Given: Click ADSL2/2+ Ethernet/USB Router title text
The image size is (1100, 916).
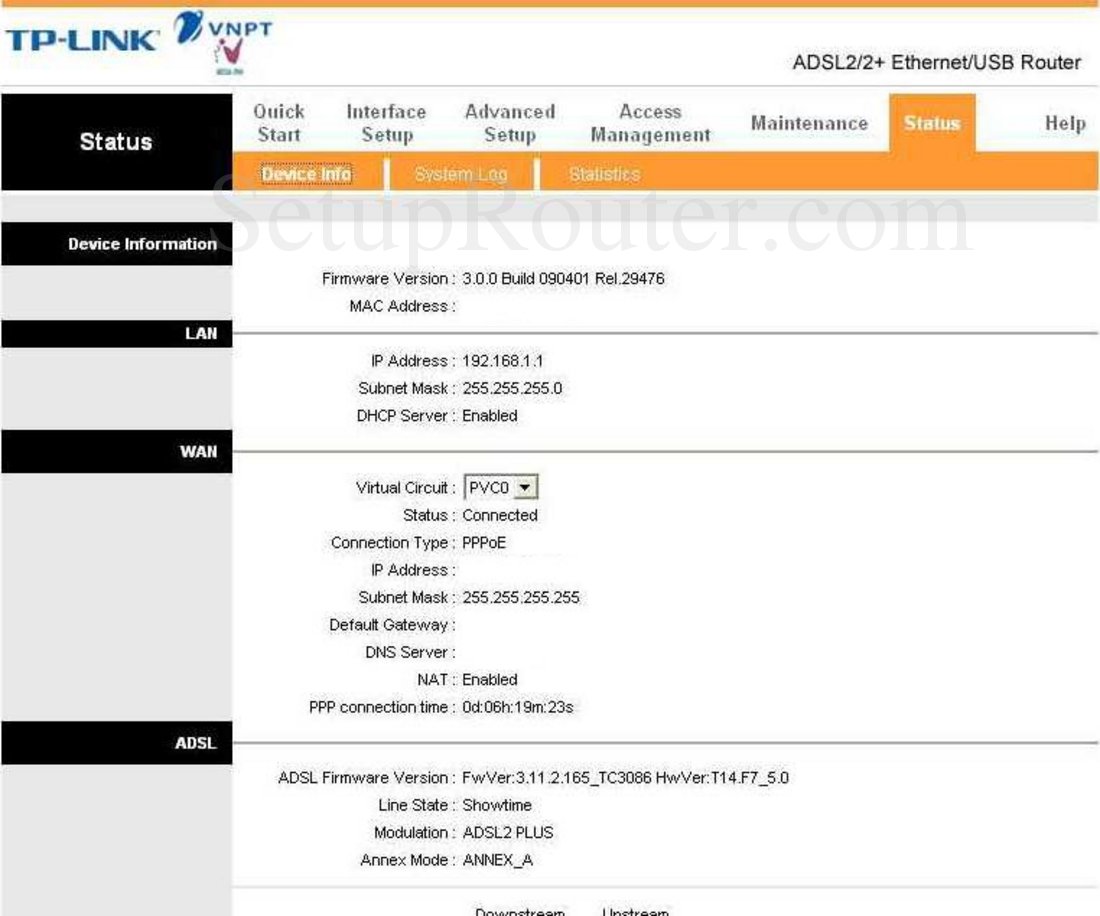Looking at the screenshot, I should click(937, 62).
